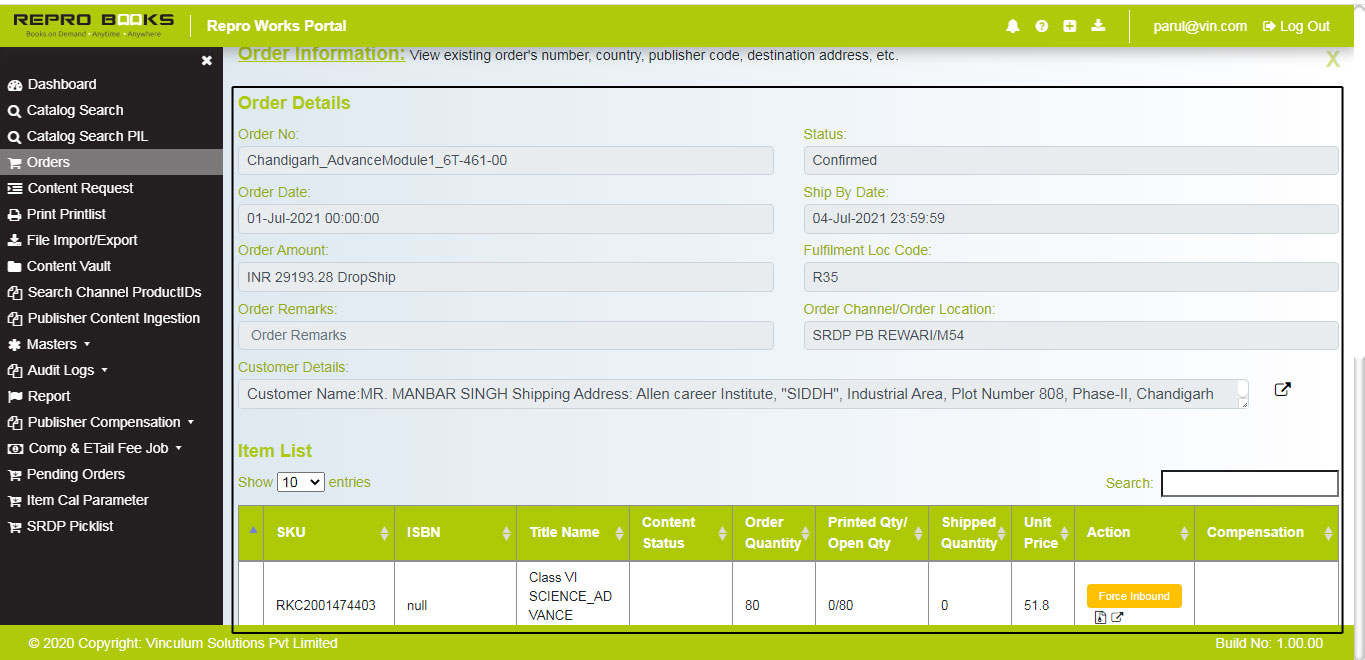Open customer details external link icon
Image resolution: width=1365 pixels, height=660 pixels.
[1282, 390]
